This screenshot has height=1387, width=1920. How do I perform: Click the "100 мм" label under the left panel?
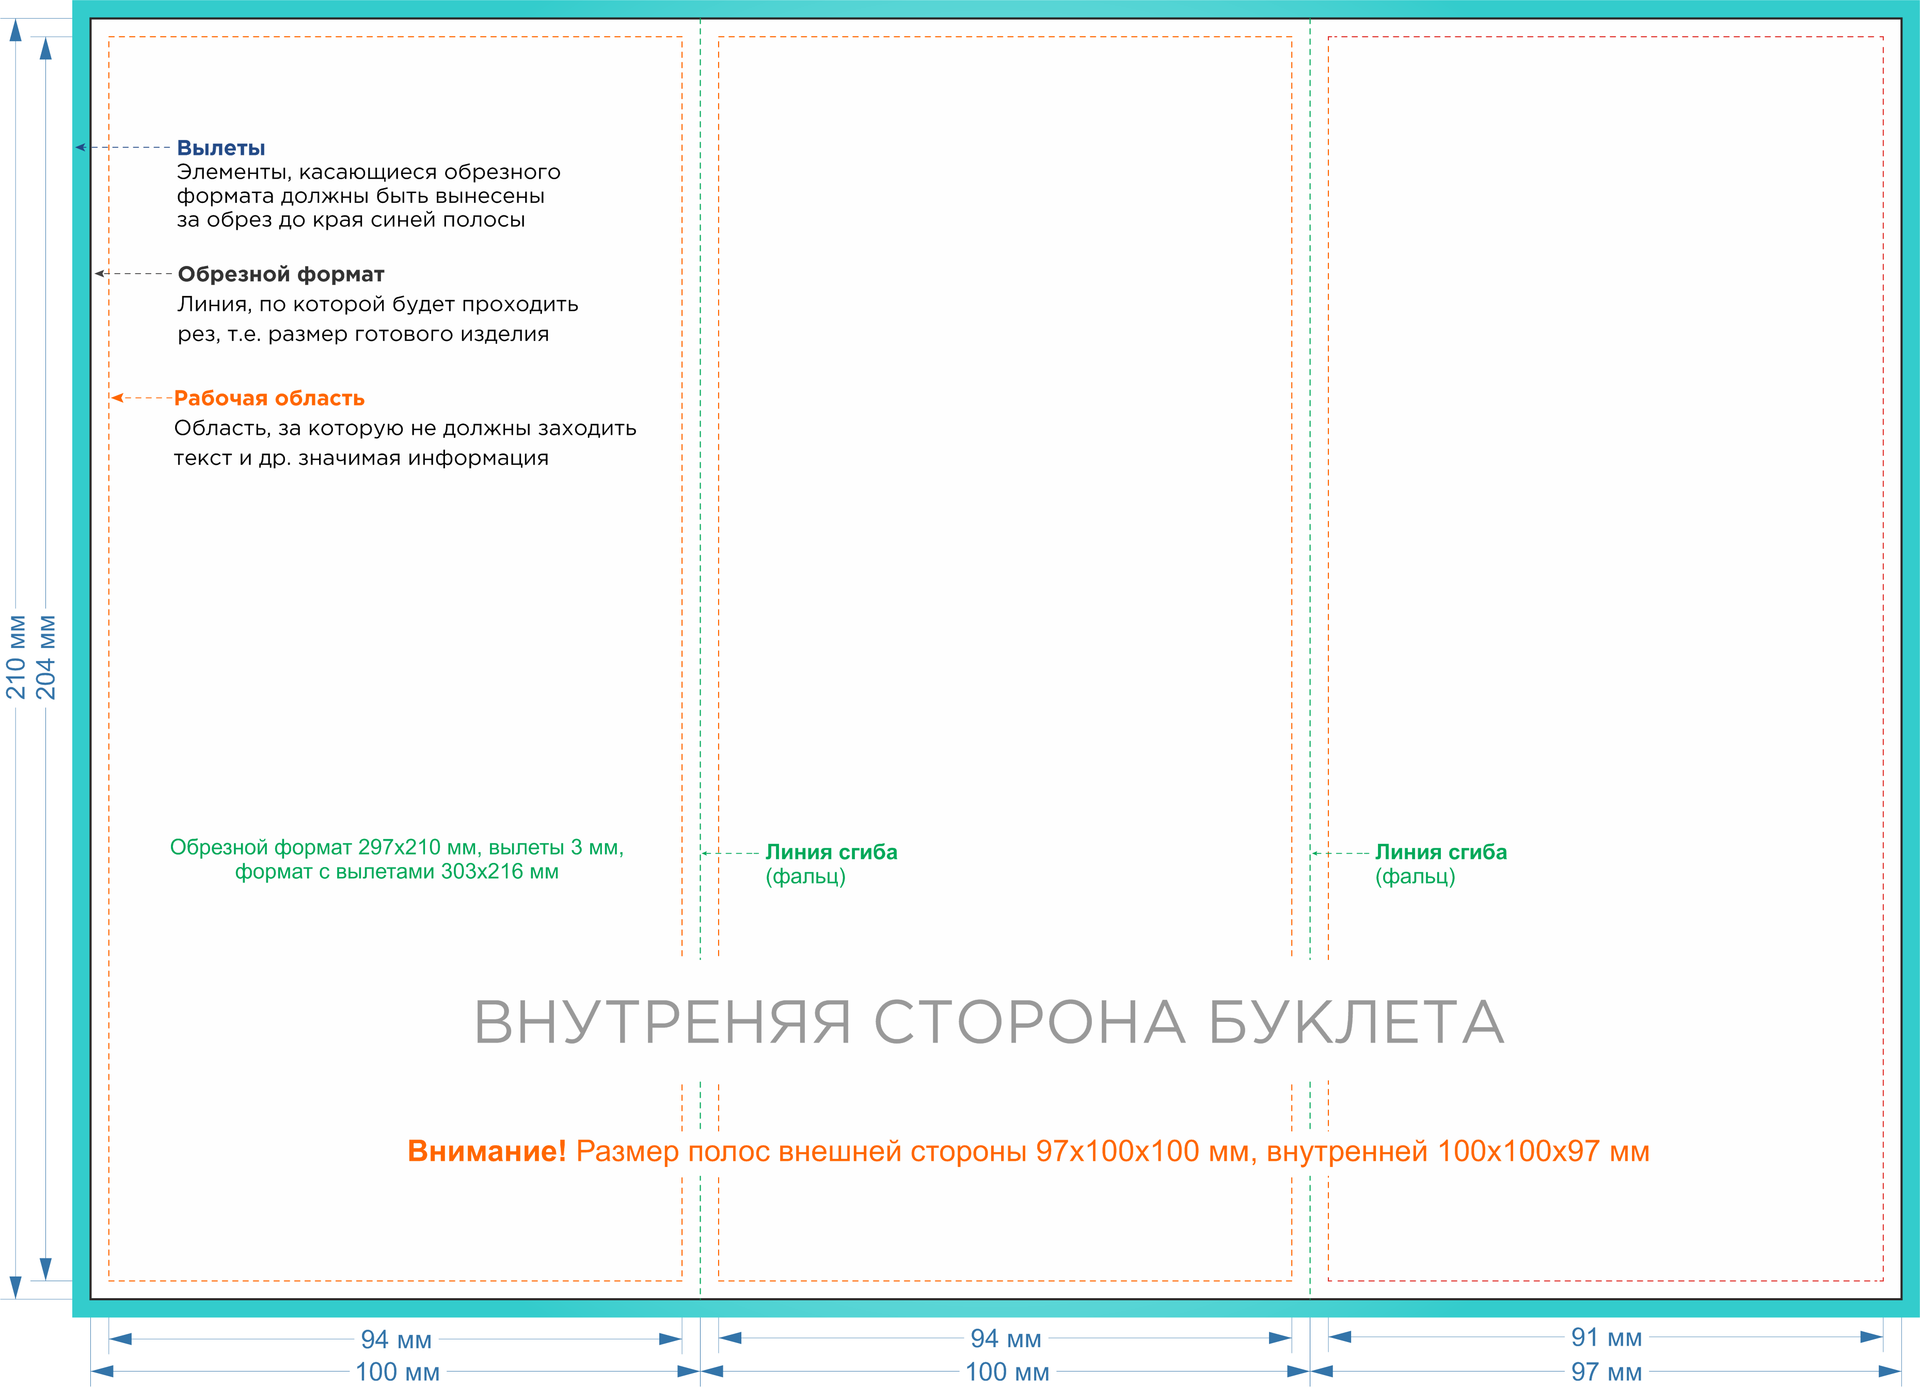pos(398,1372)
